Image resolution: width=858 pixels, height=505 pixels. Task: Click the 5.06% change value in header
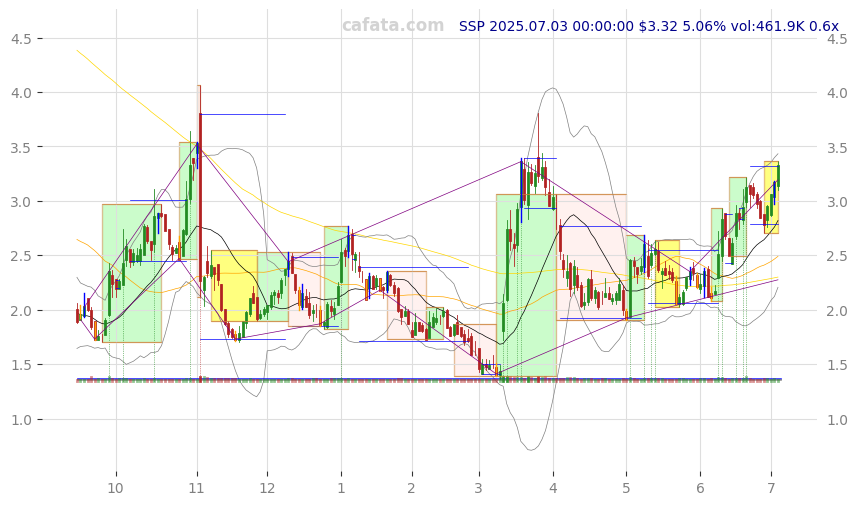tap(704, 26)
